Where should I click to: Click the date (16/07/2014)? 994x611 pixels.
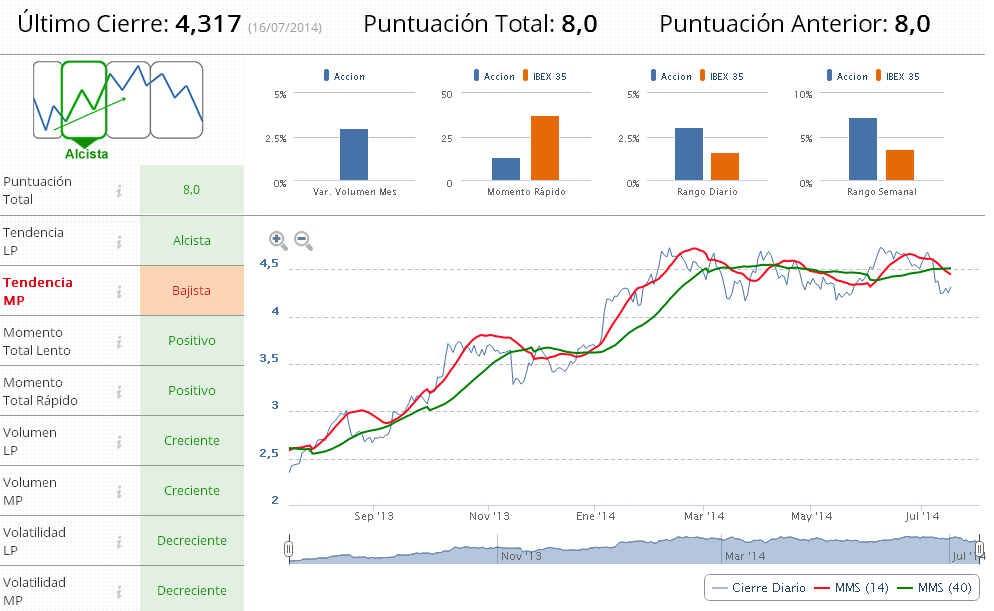tap(285, 28)
